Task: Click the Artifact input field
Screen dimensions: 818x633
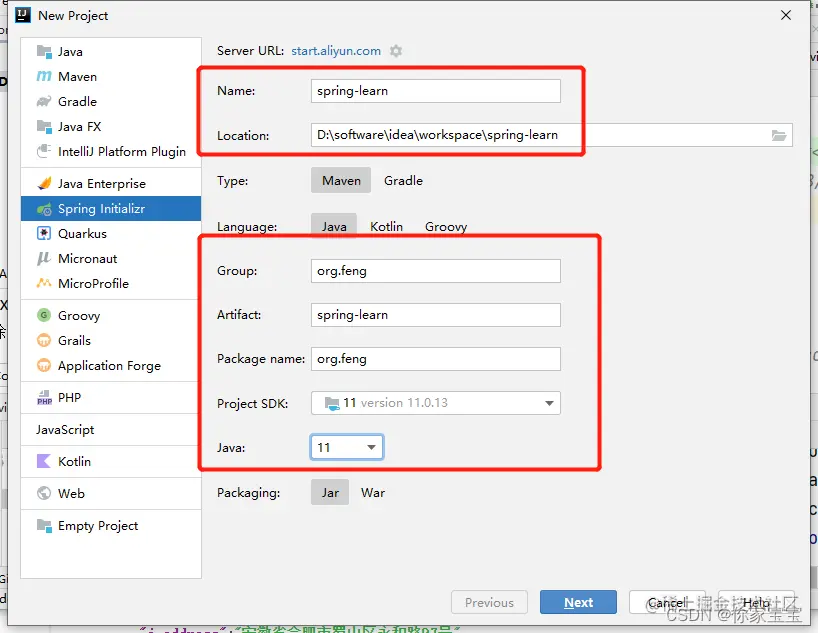Action: click(x=436, y=315)
